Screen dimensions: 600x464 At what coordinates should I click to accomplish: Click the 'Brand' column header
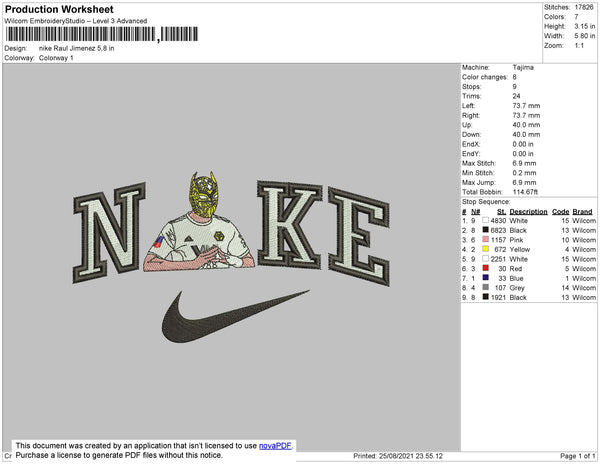(582, 212)
